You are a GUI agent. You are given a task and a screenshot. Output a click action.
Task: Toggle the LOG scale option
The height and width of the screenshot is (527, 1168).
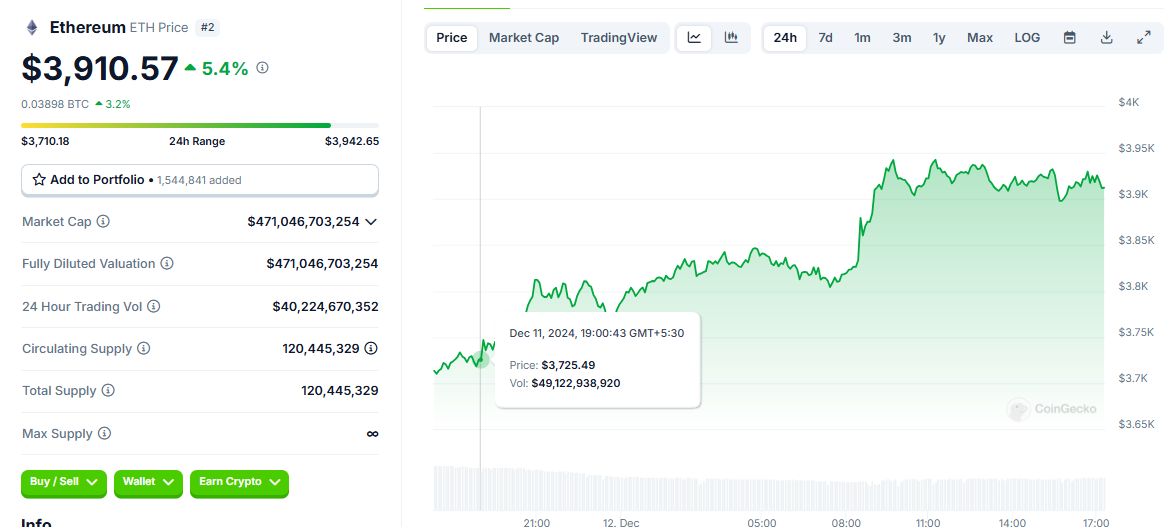point(1027,38)
